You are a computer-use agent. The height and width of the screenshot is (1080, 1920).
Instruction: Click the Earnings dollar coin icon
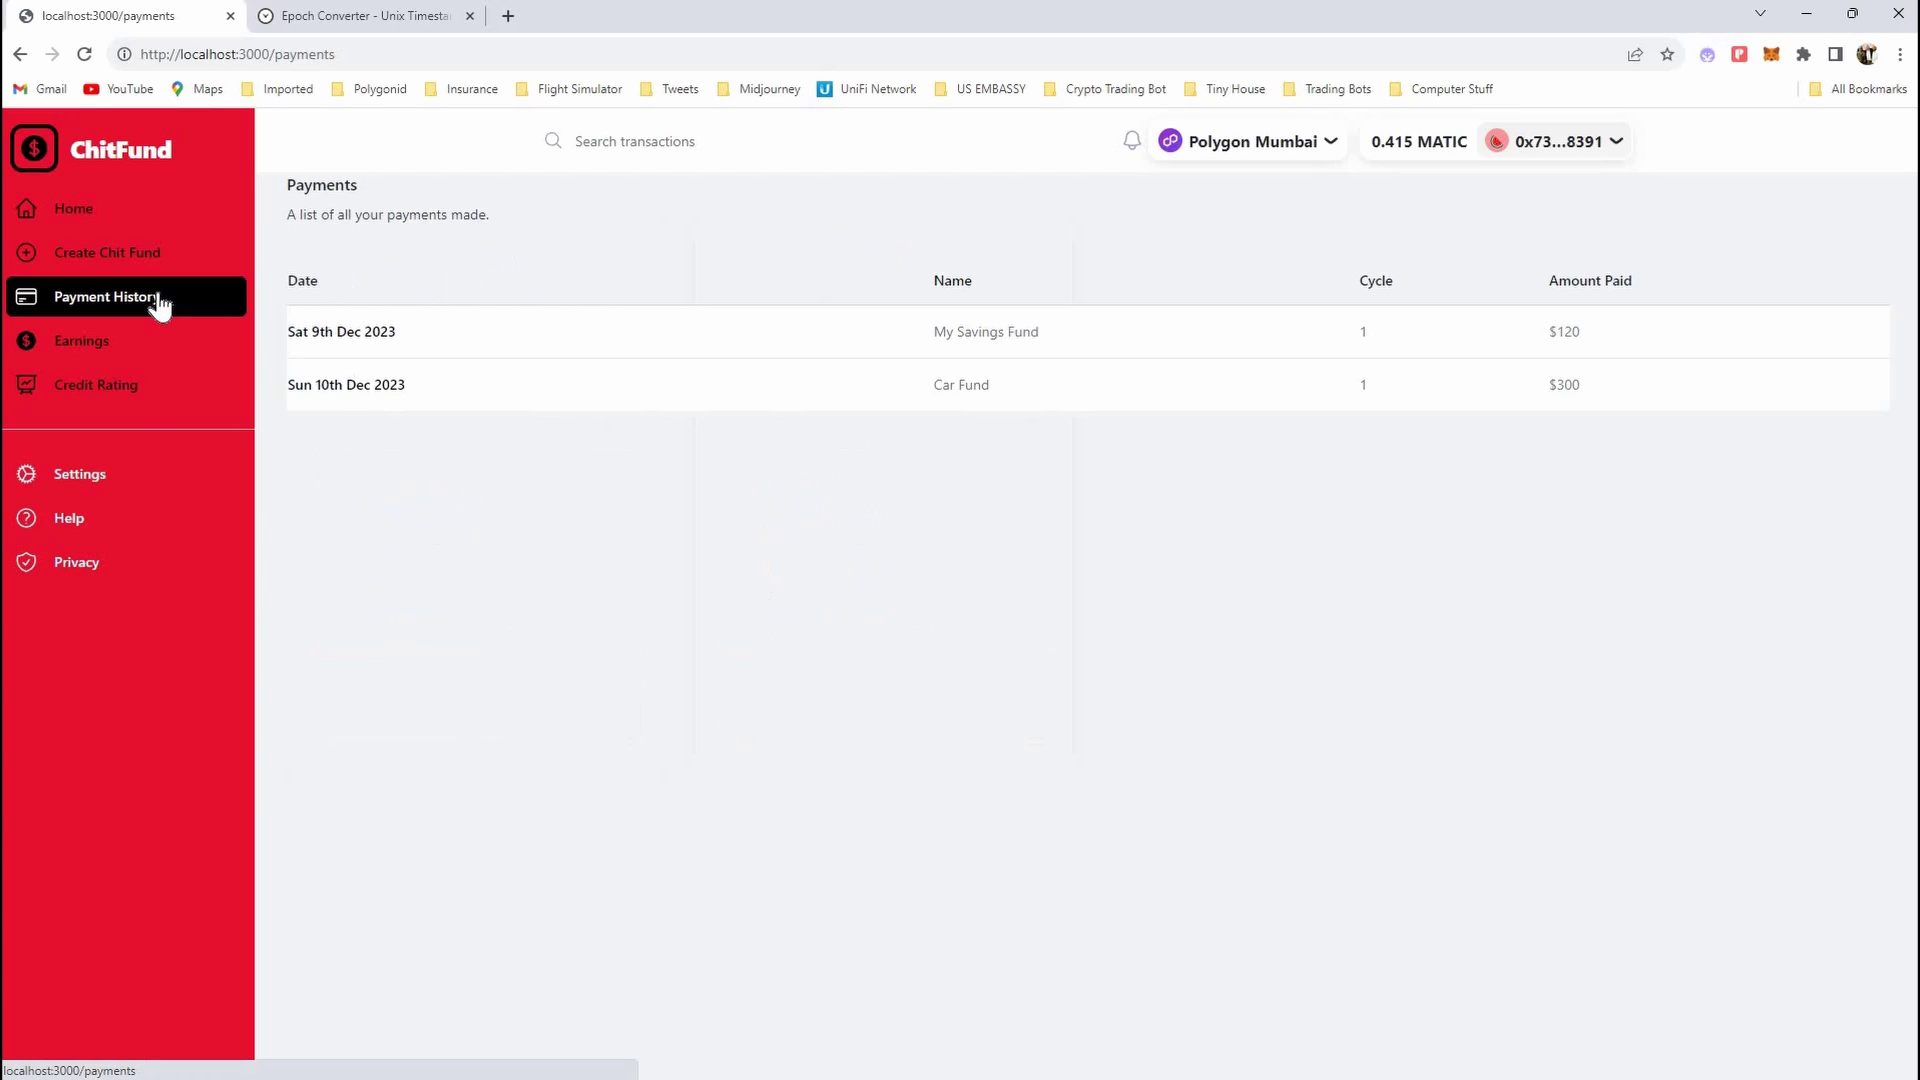coord(27,341)
